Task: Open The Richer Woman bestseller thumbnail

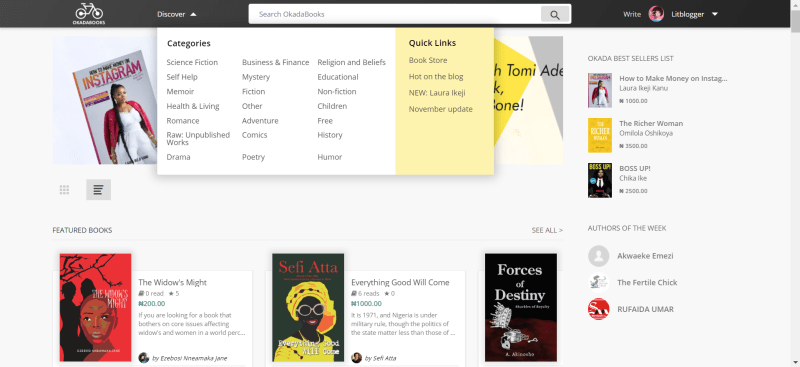Action: (x=599, y=135)
